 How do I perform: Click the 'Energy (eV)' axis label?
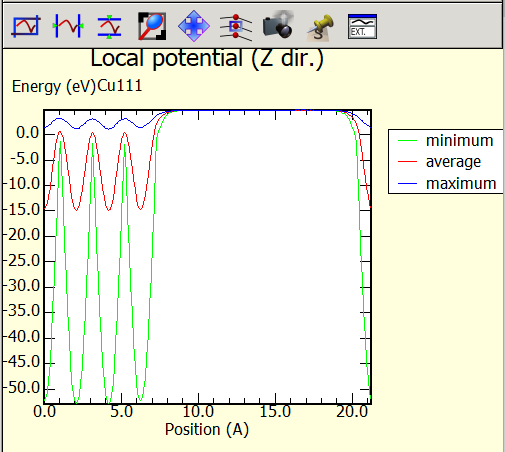pos(54,87)
